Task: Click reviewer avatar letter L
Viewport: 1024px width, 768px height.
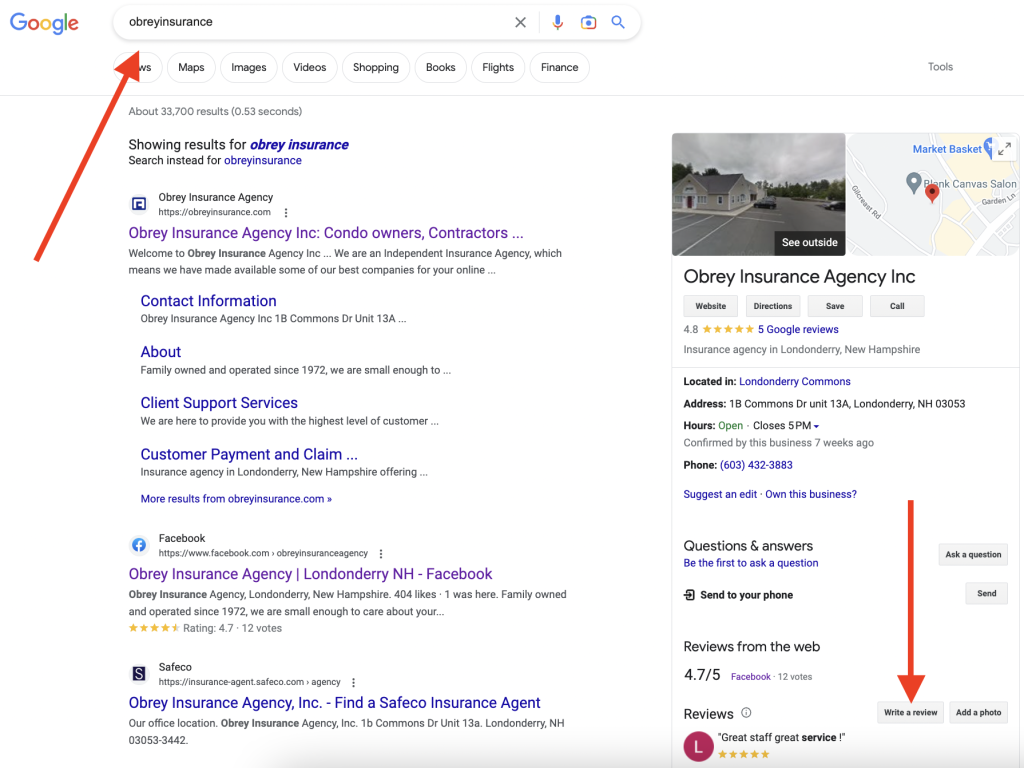Action: (x=698, y=746)
